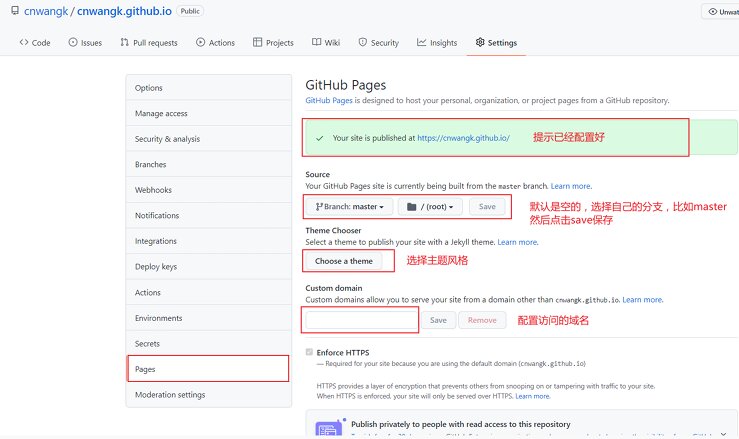This screenshot has width=739, height=439.
Task: Switch to the Projects tab
Action: (273, 42)
